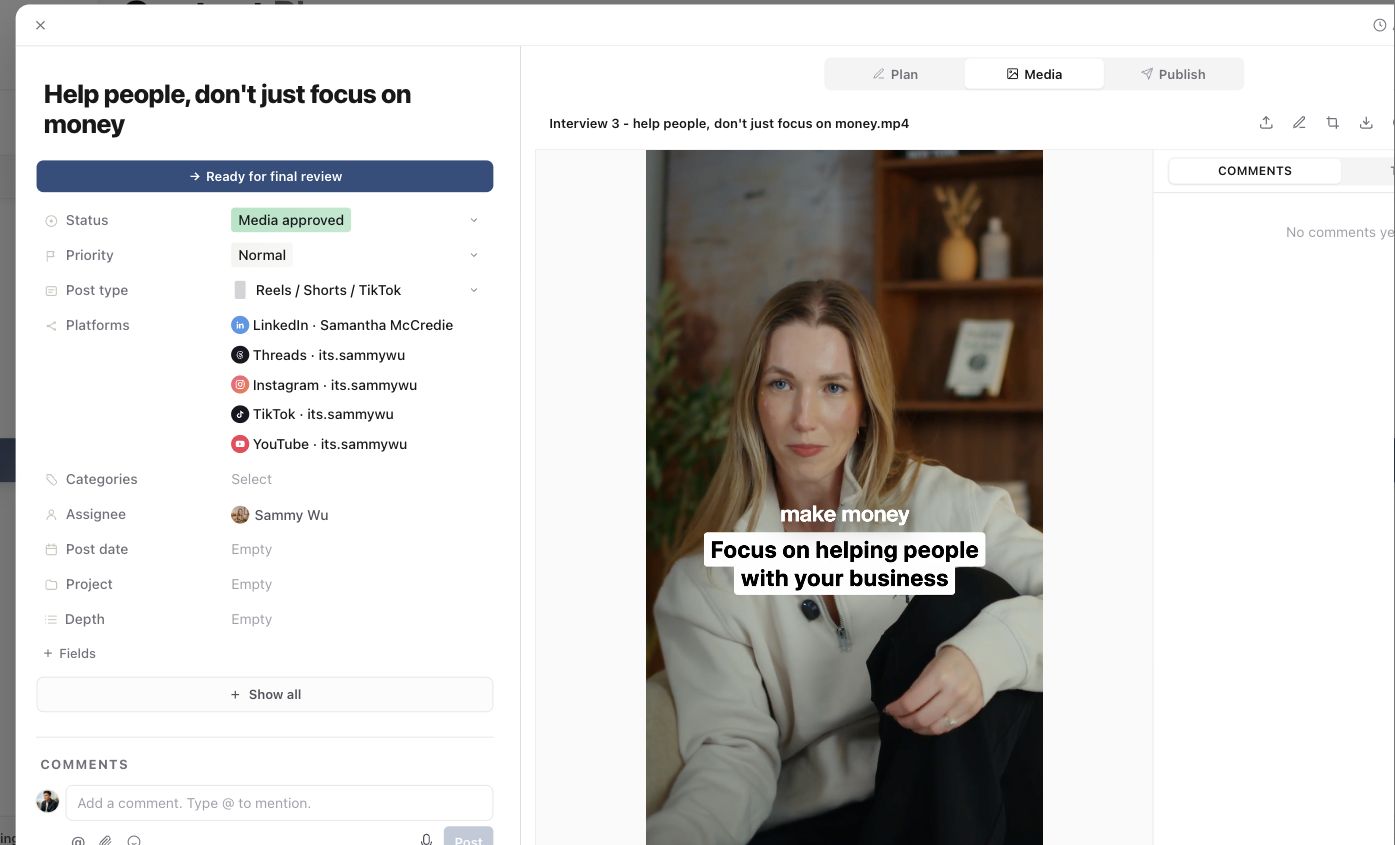The height and width of the screenshot is (845, 1395).
Task: Click the + Fields button
Action: [70, 653]
